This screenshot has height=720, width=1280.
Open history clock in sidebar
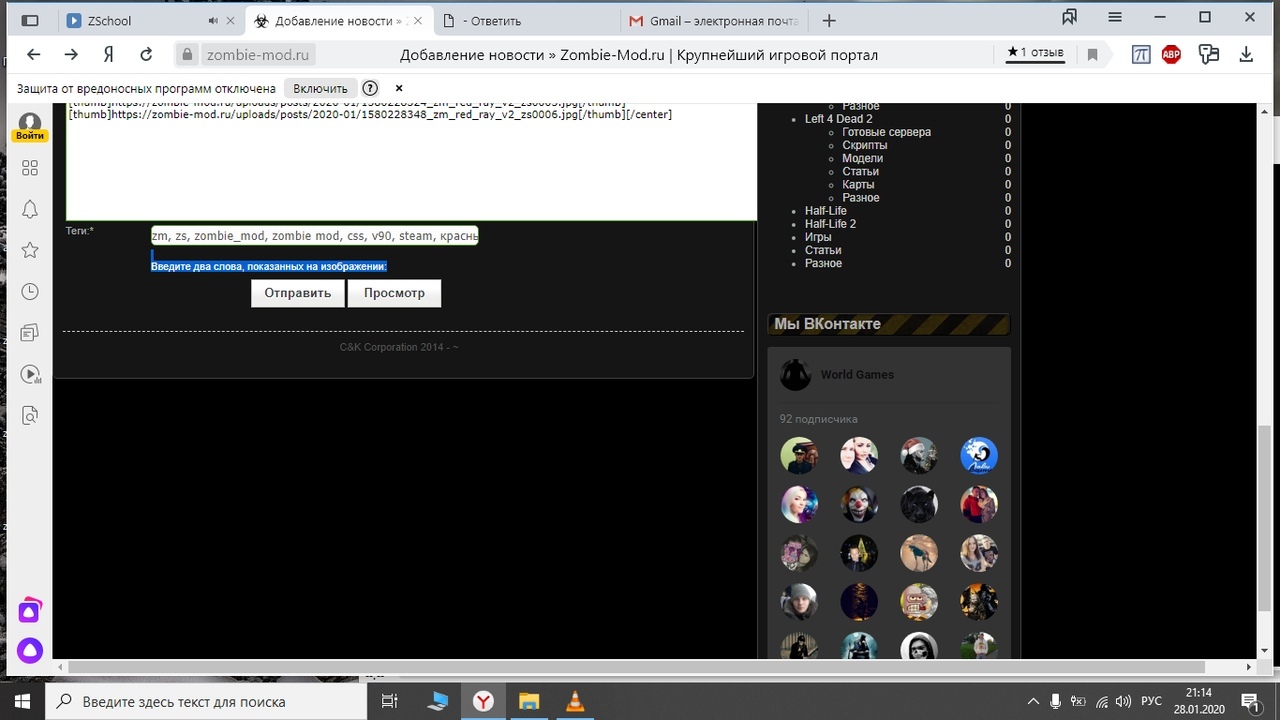pos(30,291)
